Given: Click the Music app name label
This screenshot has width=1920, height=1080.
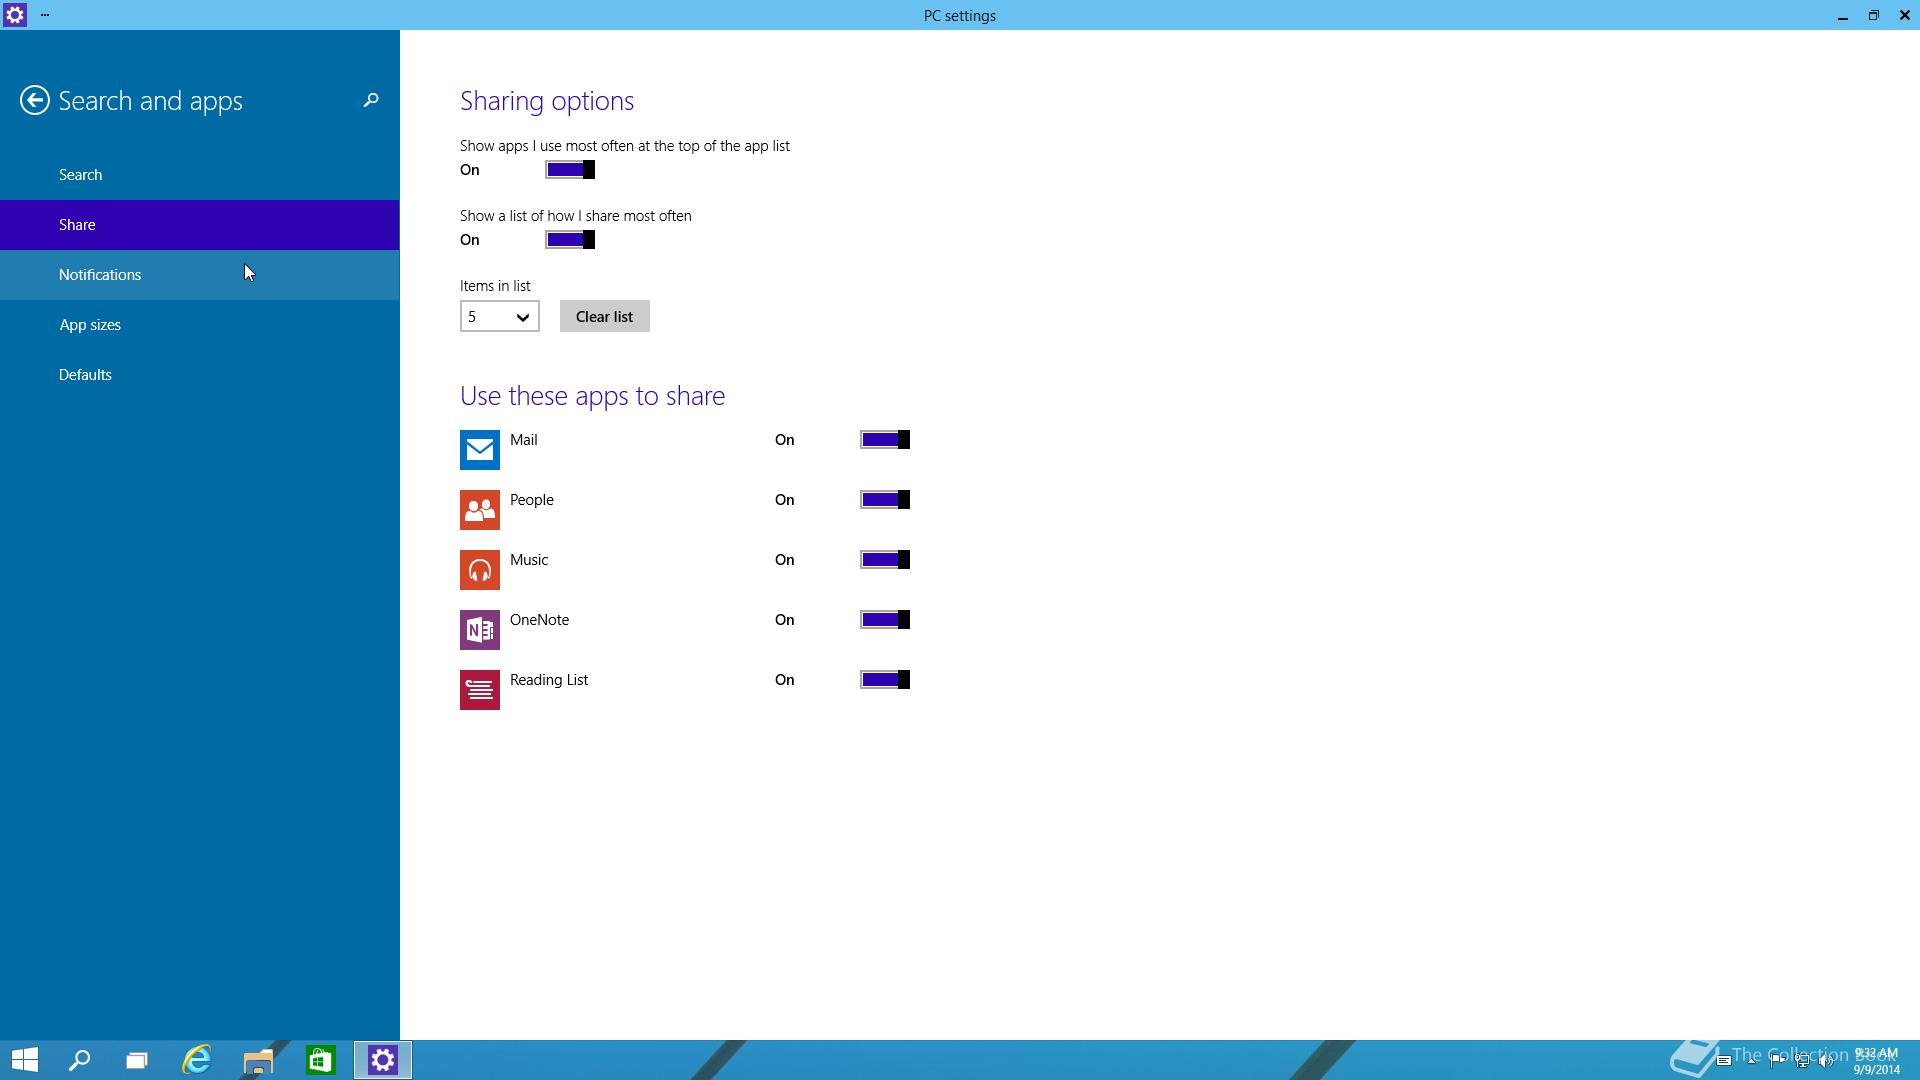Looking at the screenshot, I should click(x=529, y=560).
